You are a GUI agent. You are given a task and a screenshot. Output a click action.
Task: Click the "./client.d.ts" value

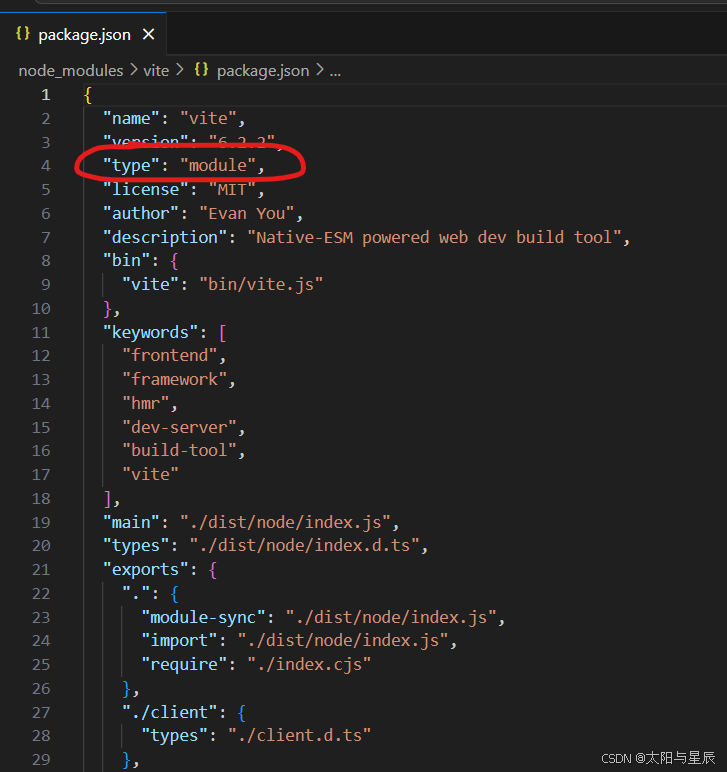point(300,736)
